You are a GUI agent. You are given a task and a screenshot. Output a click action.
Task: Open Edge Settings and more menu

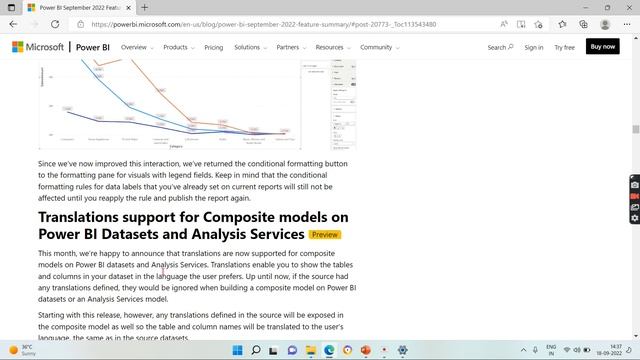point(627,24)
